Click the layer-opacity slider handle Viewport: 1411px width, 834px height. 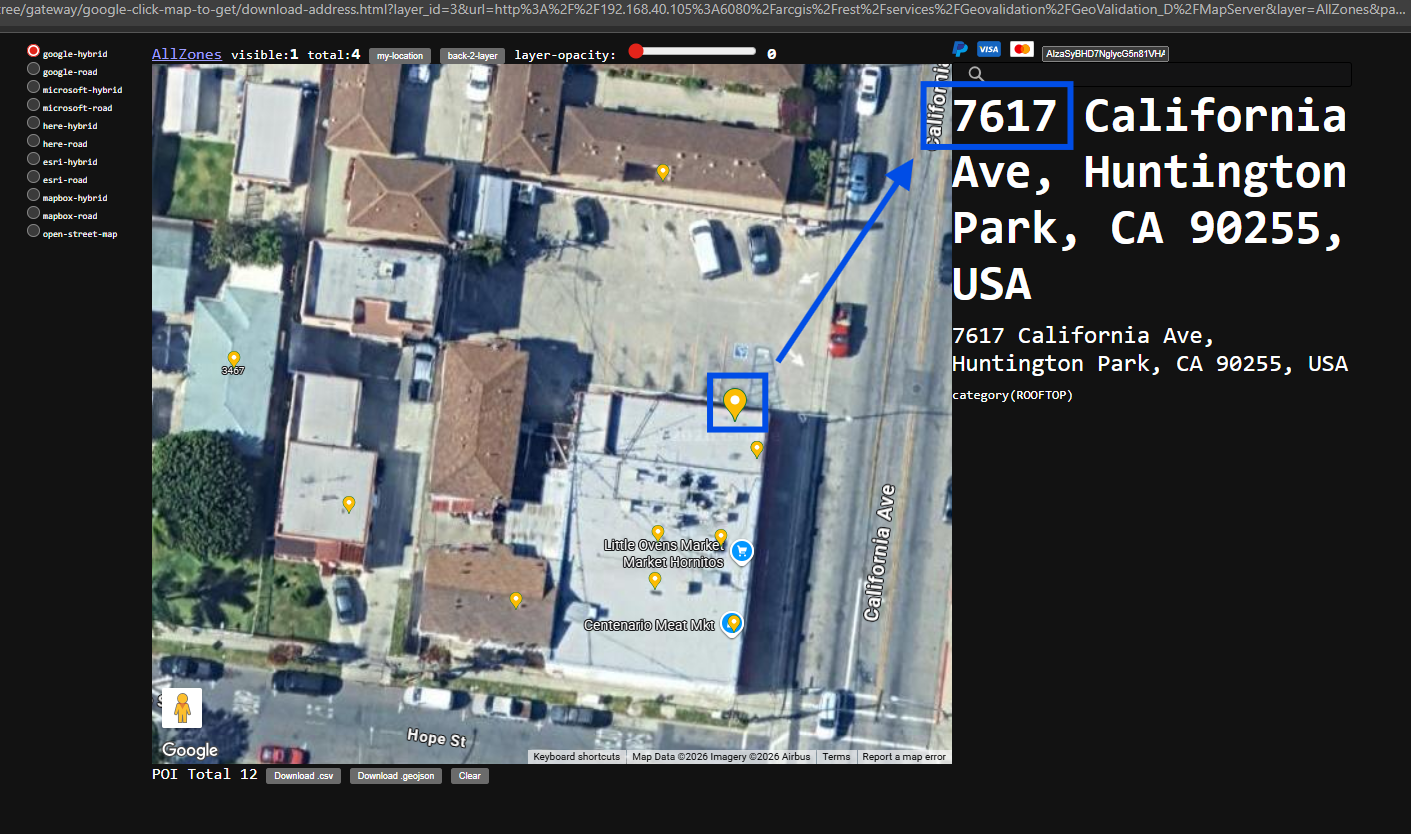(x=636, y=51)
